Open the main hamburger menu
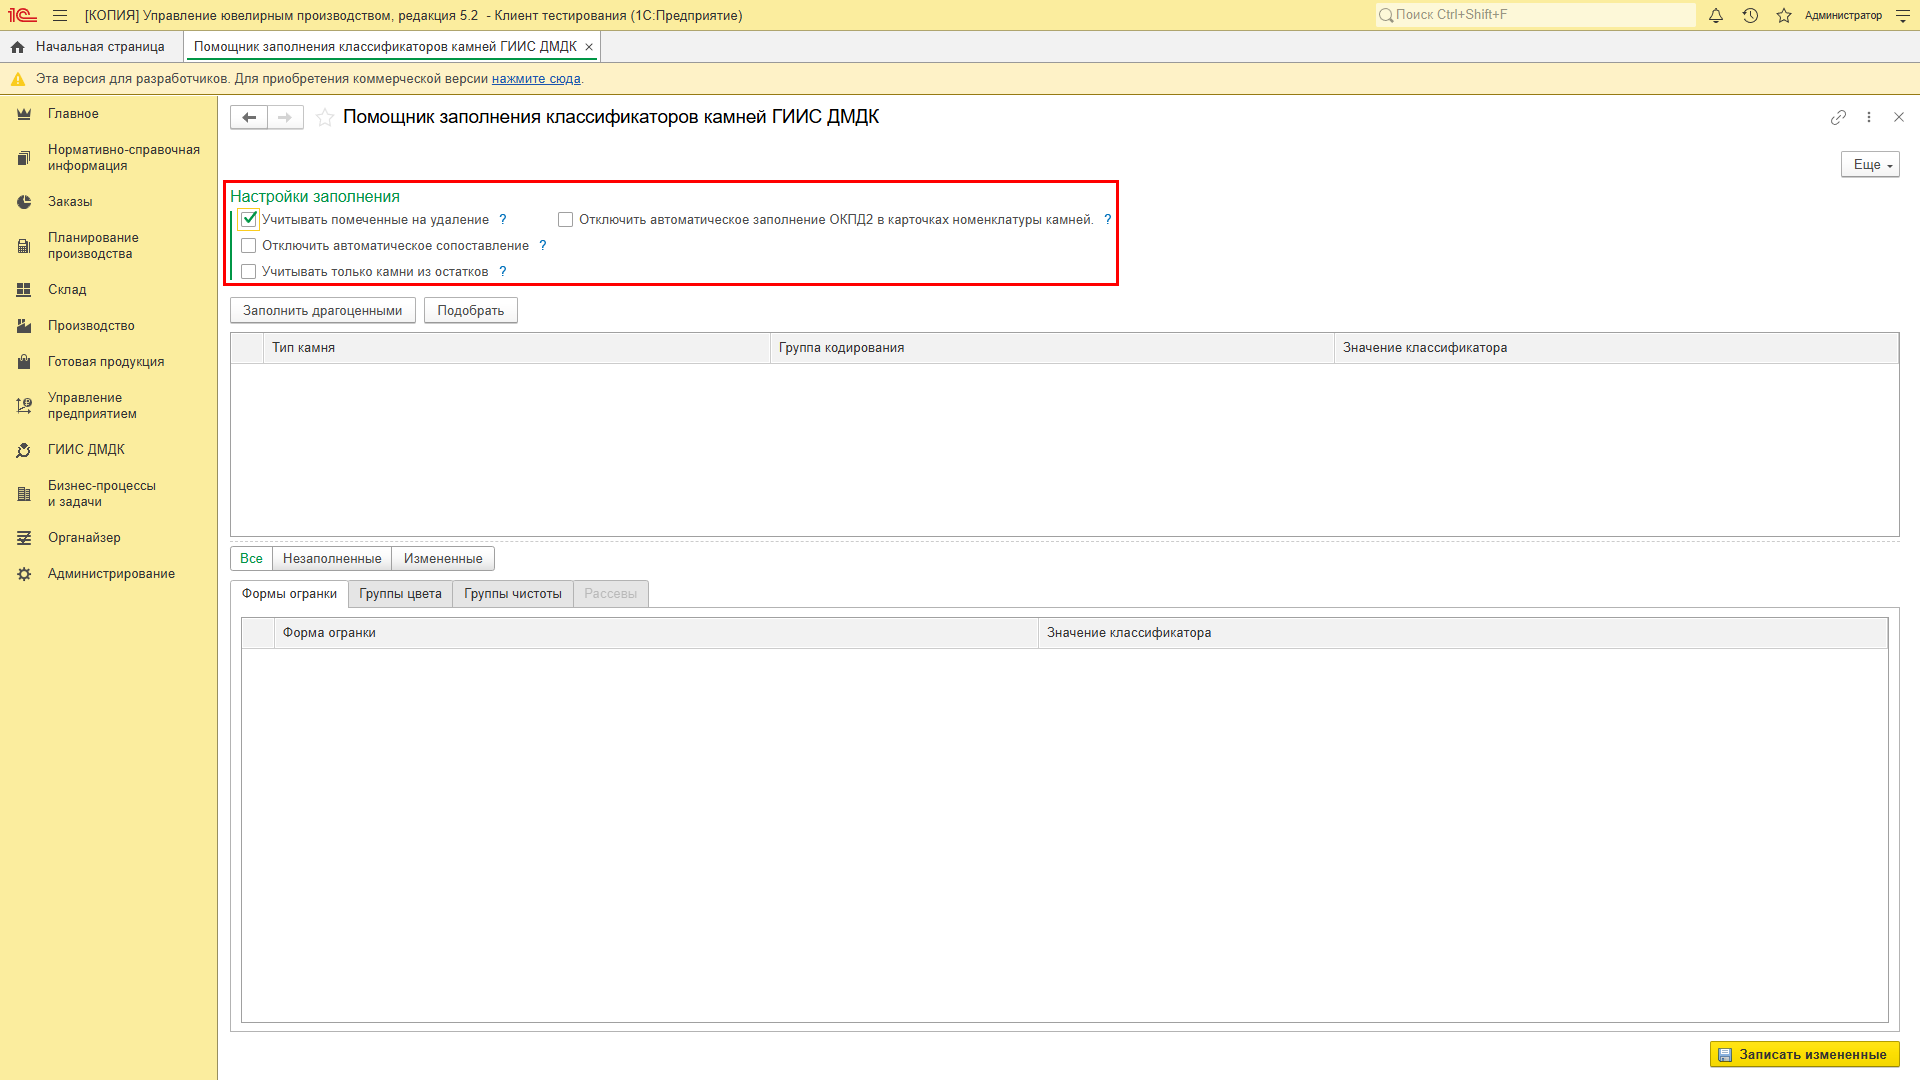This screenshot has height=1080, width=1920. 60,16
